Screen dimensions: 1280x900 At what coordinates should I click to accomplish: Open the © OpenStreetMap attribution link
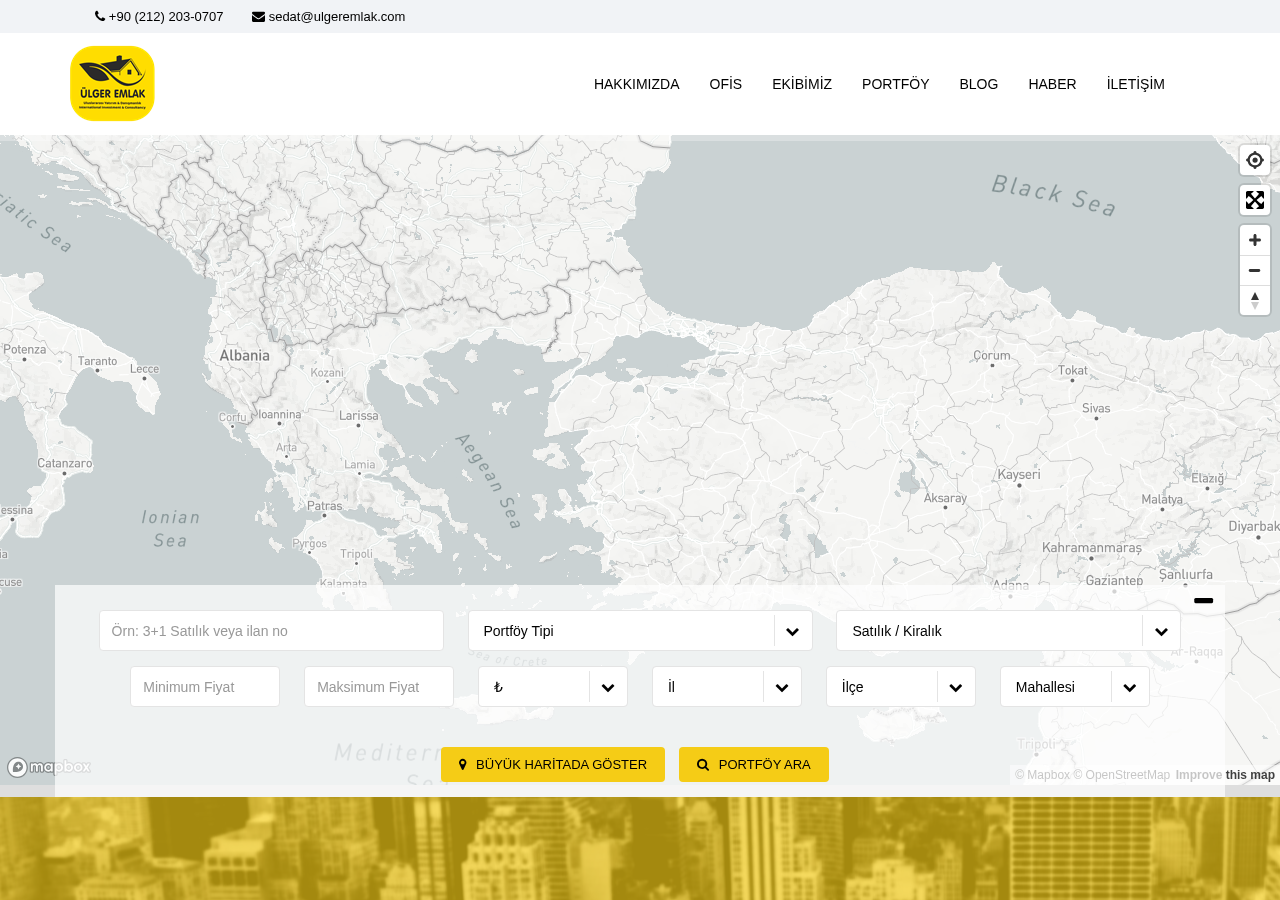coord(1121,775)
